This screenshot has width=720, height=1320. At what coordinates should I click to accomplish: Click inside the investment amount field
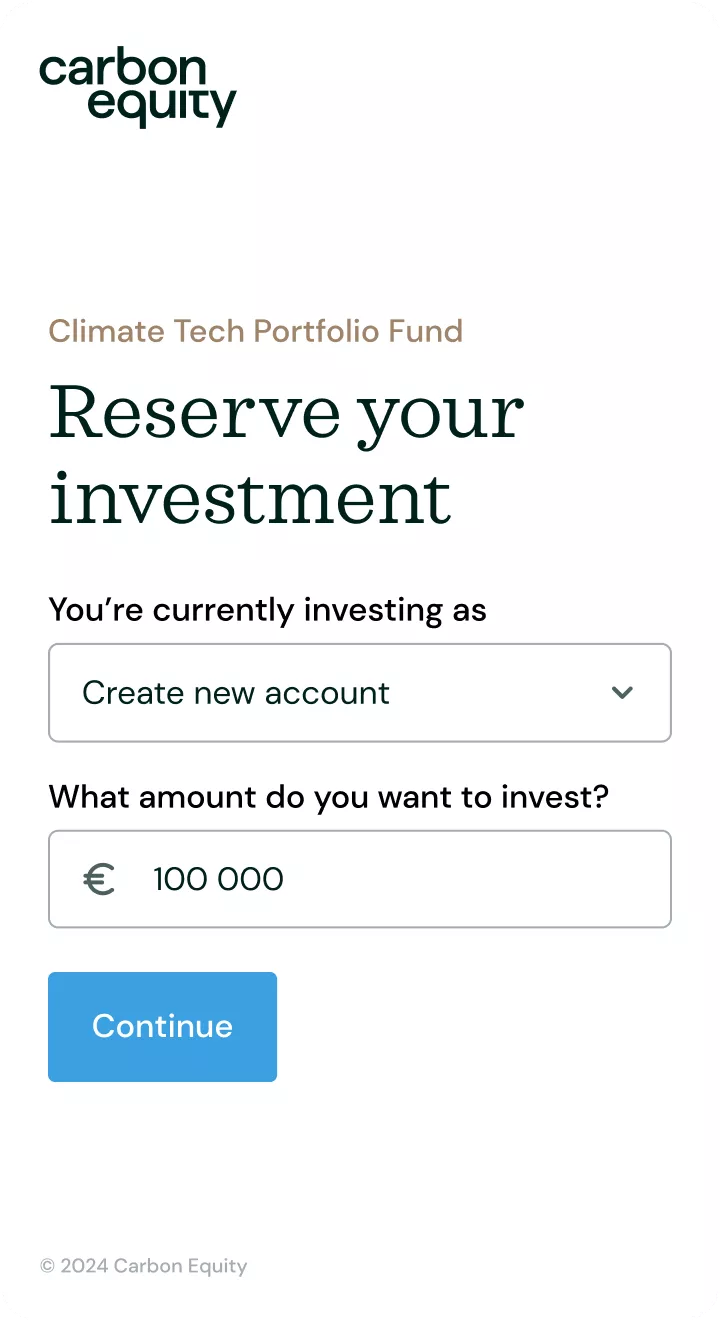coord(360,879)
